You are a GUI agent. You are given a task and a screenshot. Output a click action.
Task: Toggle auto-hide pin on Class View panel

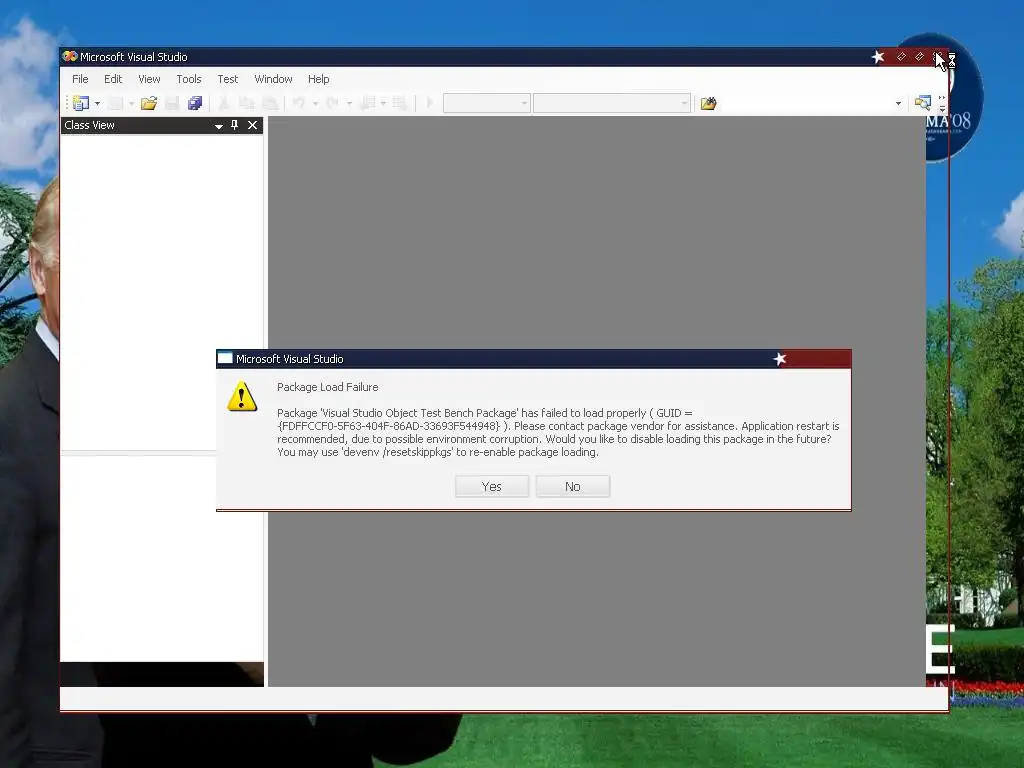[234, 125]
